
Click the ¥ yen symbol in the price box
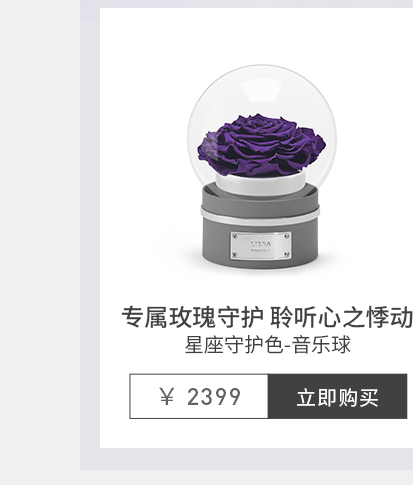click(x=167, y=397)
